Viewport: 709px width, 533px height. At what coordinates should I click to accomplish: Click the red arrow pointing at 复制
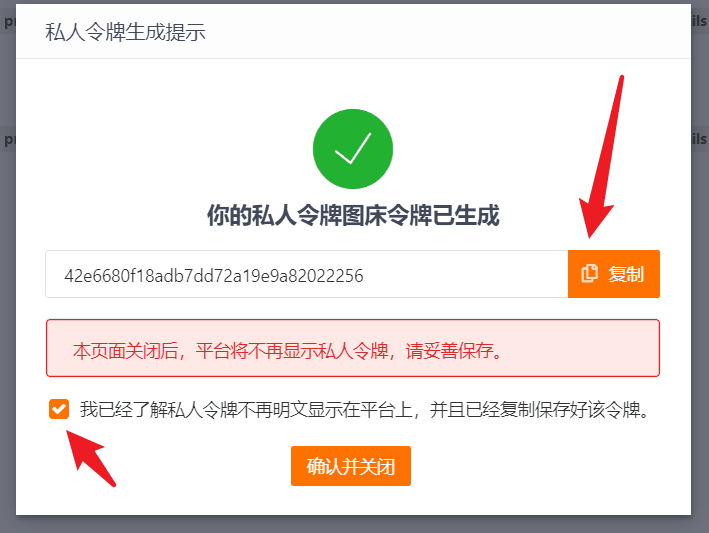click(602, 156)
